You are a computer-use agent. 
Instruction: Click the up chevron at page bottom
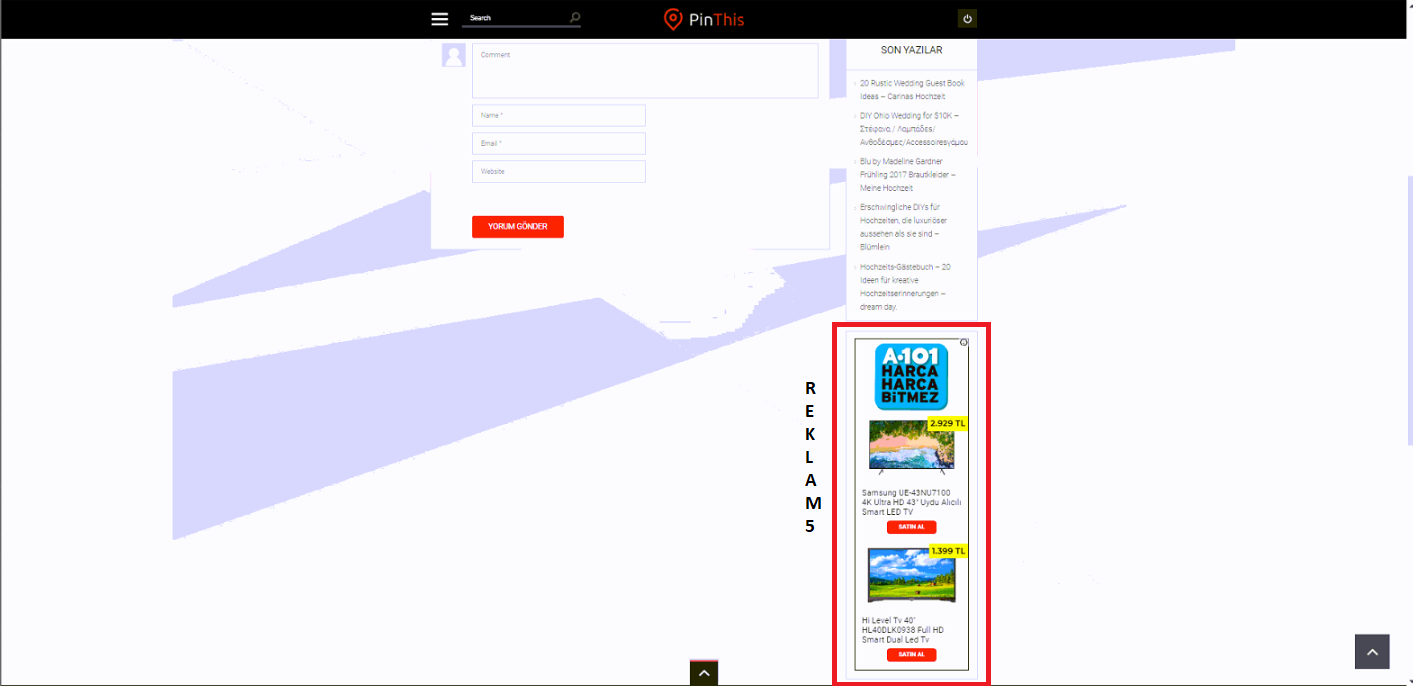[704, 674]
